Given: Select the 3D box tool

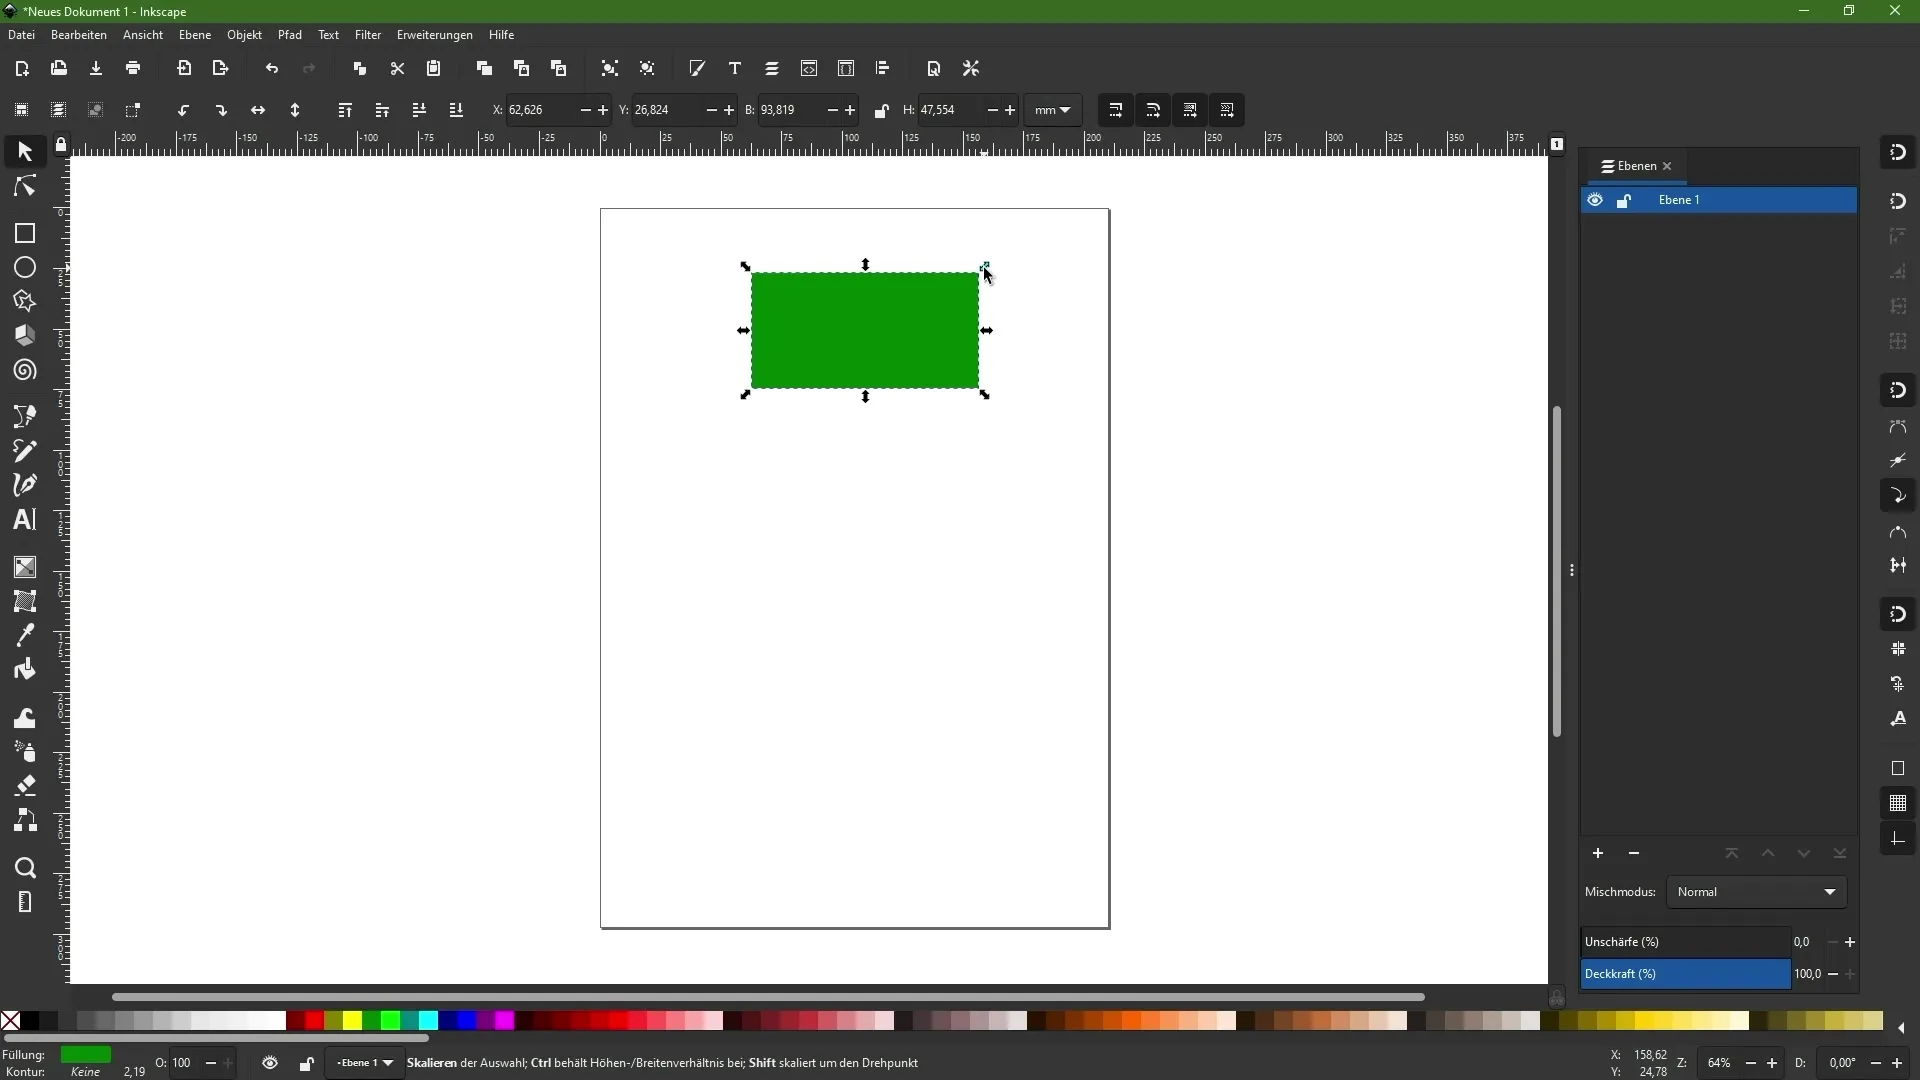Looking at the screenshot, I should click(25, 336).
